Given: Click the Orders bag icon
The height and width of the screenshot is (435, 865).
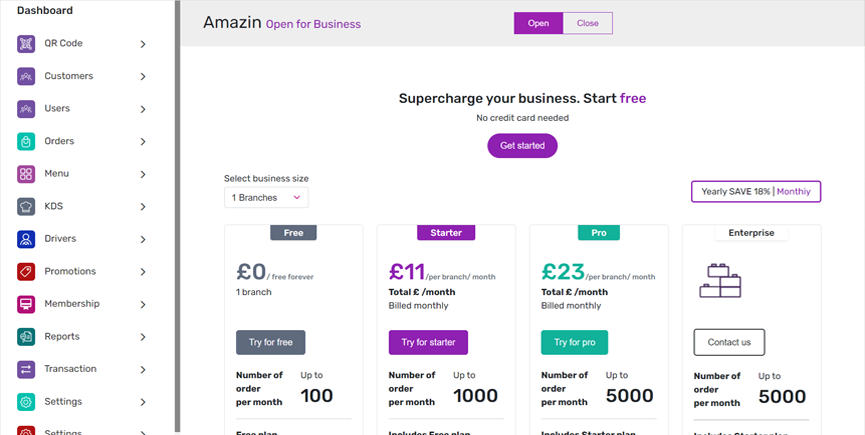Looking at the screenshot, I should tap(26, 141).
